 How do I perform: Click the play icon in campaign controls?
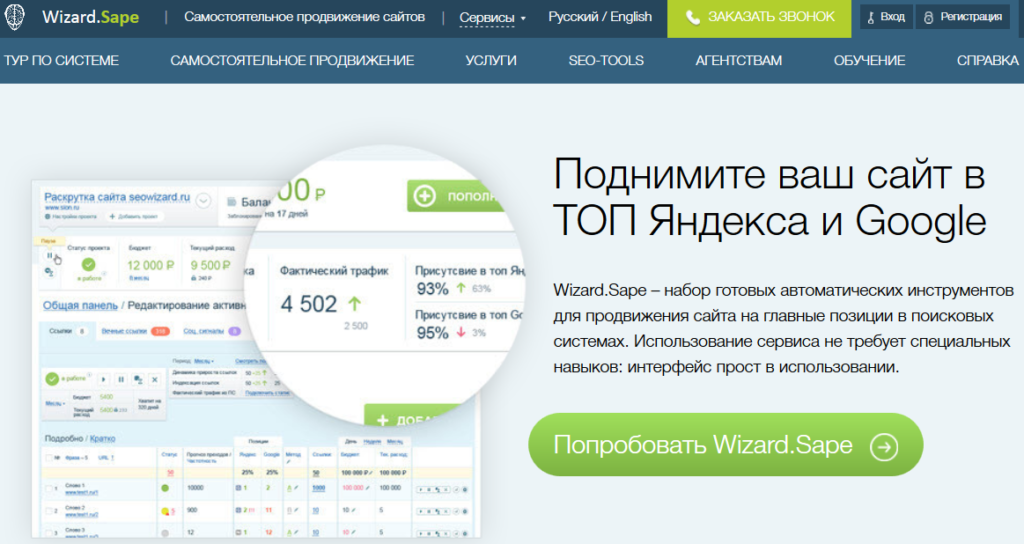[104, 379]
